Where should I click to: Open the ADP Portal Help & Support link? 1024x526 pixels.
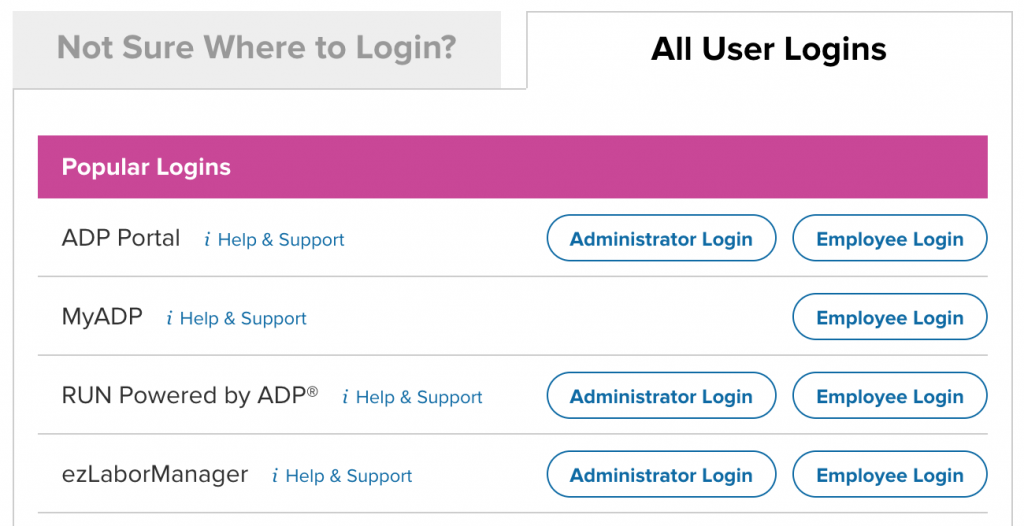click(281, 240)
